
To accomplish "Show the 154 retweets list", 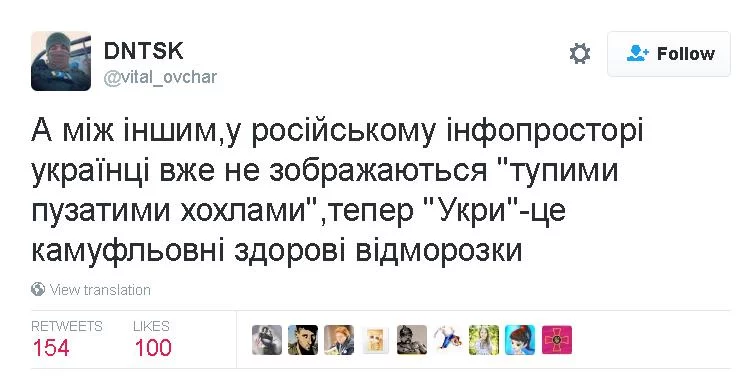I will coord(51,348).
